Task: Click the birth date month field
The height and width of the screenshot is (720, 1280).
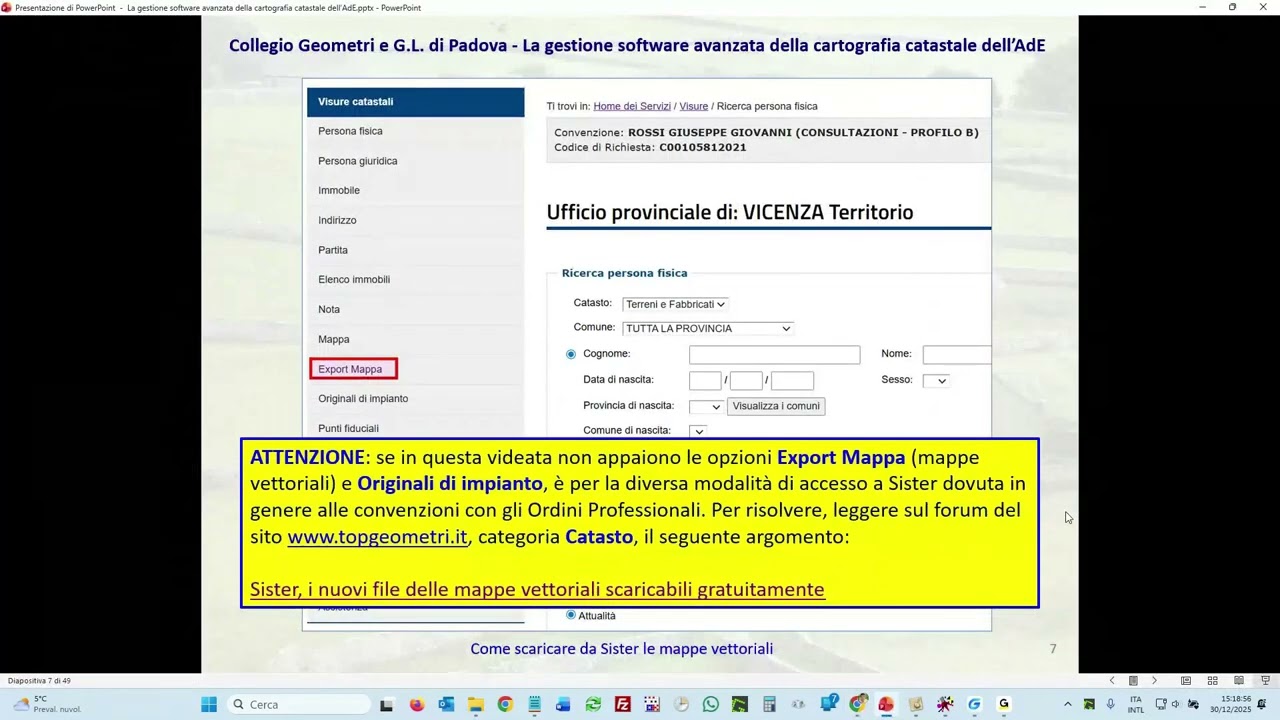Action: [x=746, y=381]
